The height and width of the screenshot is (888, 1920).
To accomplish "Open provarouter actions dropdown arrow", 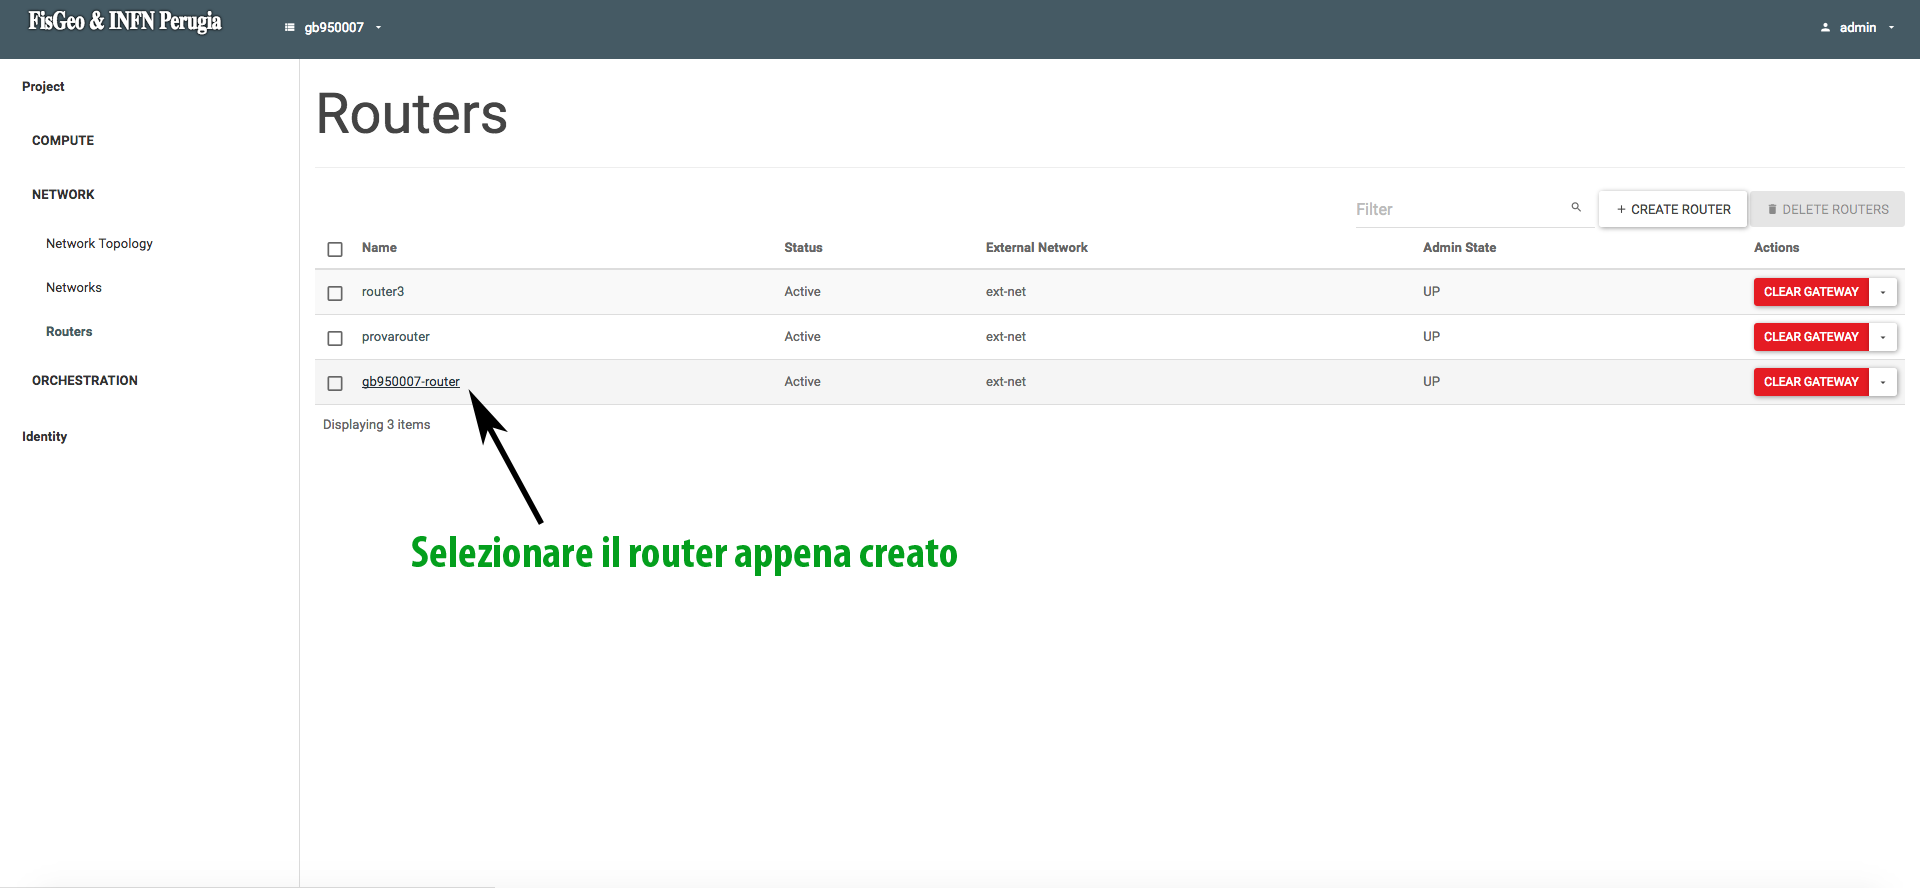I will click(x=1883, y=337).
